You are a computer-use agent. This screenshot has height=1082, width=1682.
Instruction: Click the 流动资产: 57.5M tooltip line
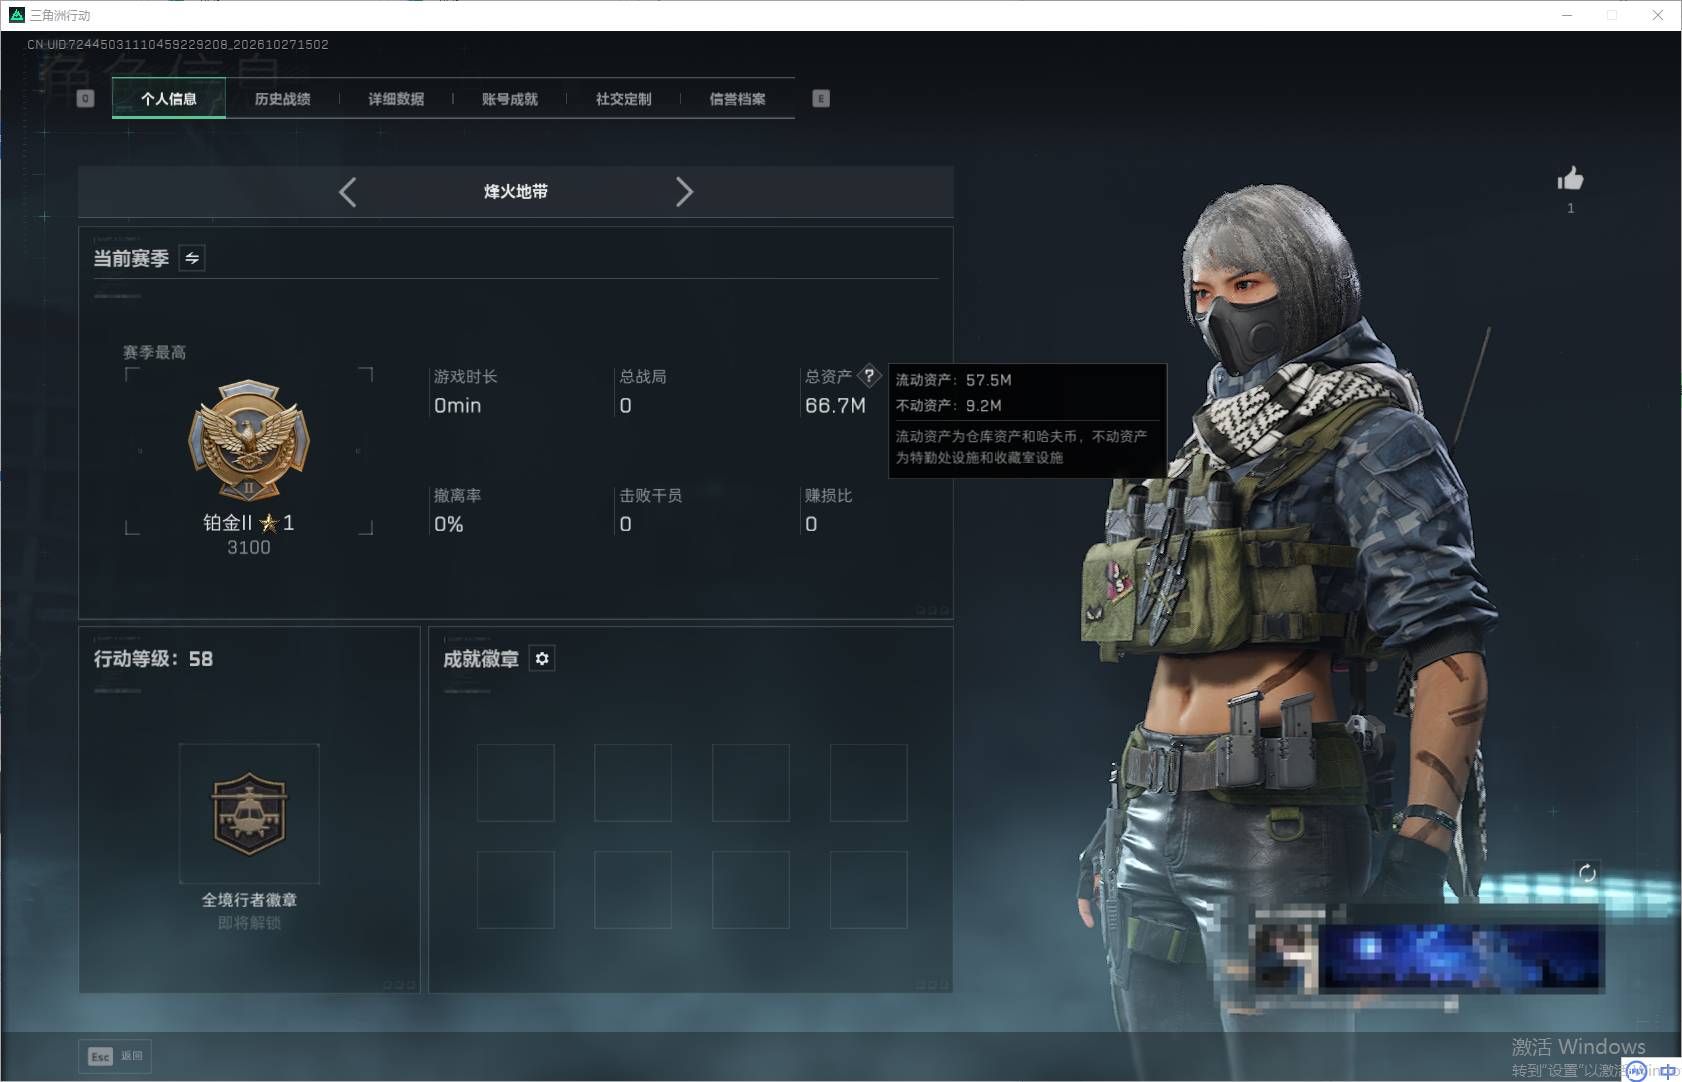pyautogui.click(x=954, y=380)
